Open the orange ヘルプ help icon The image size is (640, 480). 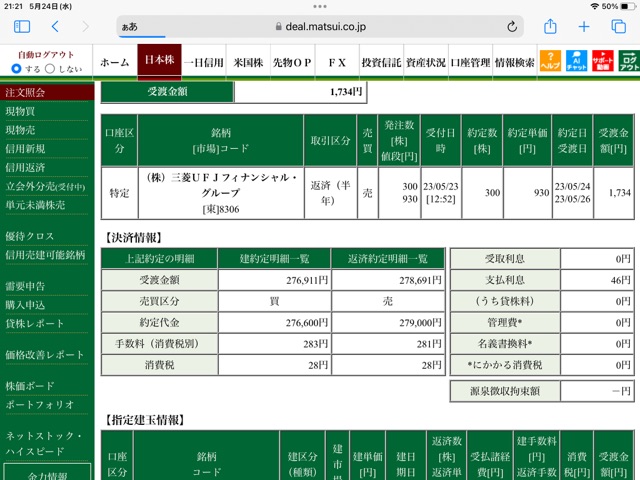[550, 61]
